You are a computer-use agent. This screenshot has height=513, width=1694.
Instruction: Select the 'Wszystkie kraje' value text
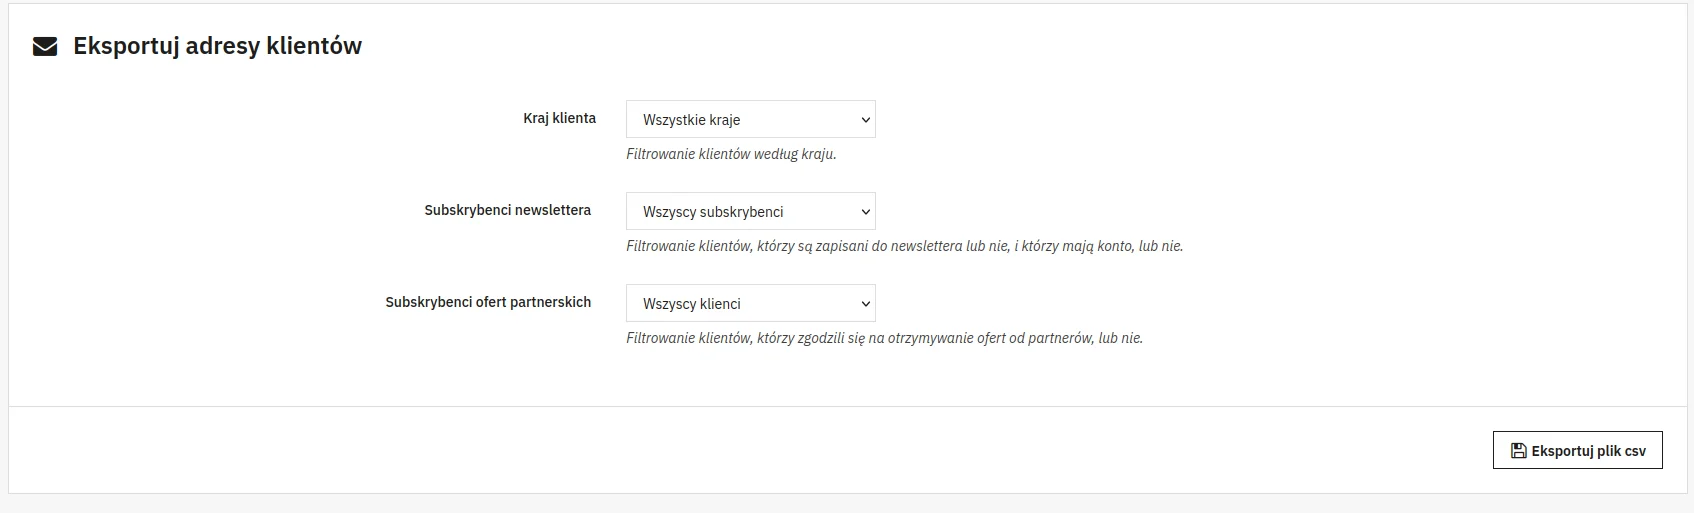coord(691,120)
